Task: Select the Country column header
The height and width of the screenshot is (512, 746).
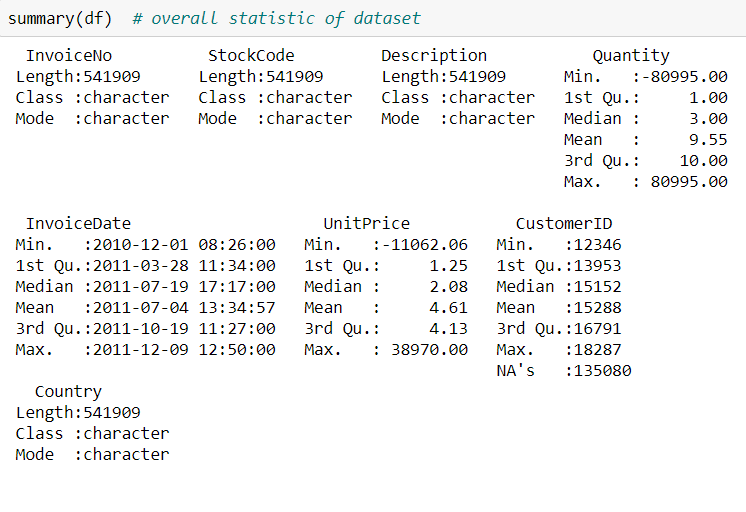Action: point(69,392)
